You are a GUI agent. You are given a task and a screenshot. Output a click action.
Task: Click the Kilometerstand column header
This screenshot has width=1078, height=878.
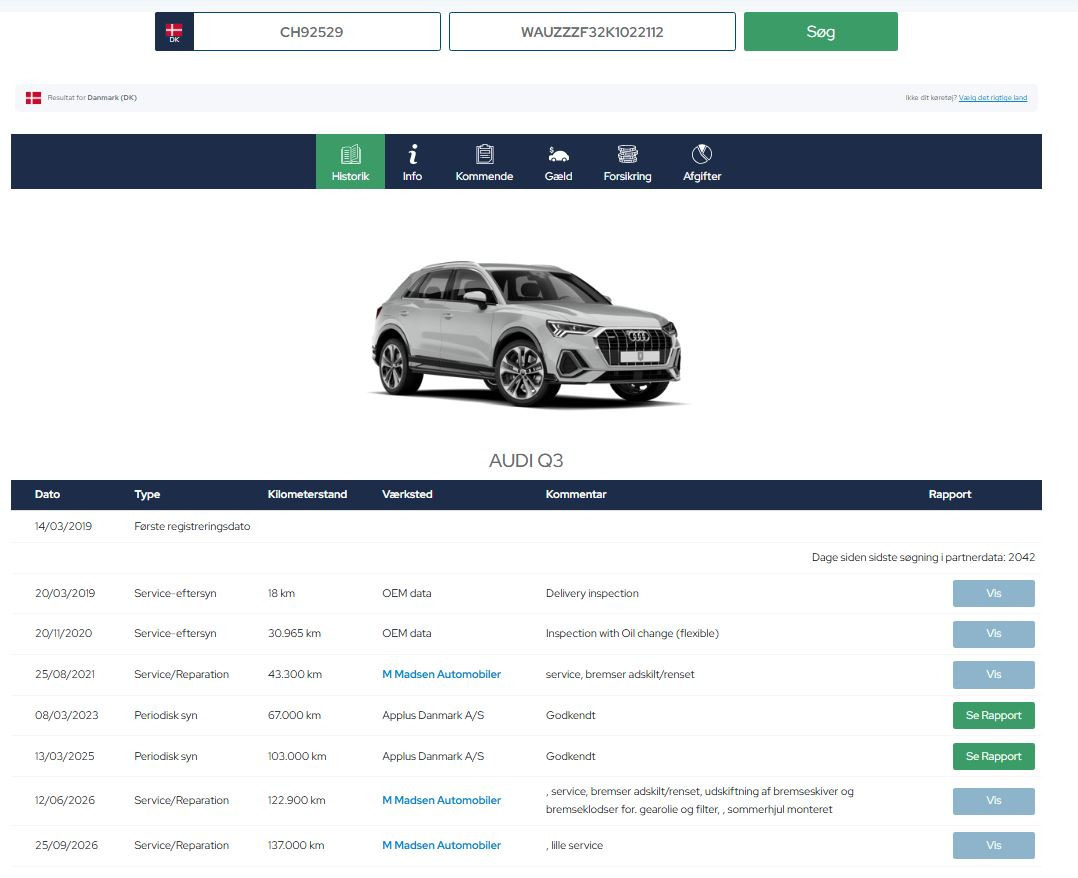[307, 494]
